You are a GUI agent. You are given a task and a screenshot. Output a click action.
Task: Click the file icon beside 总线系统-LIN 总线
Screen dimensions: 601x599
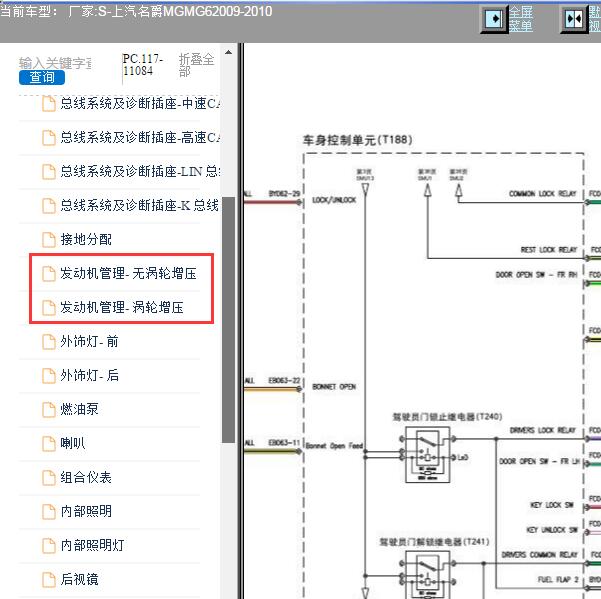[49, 172]
